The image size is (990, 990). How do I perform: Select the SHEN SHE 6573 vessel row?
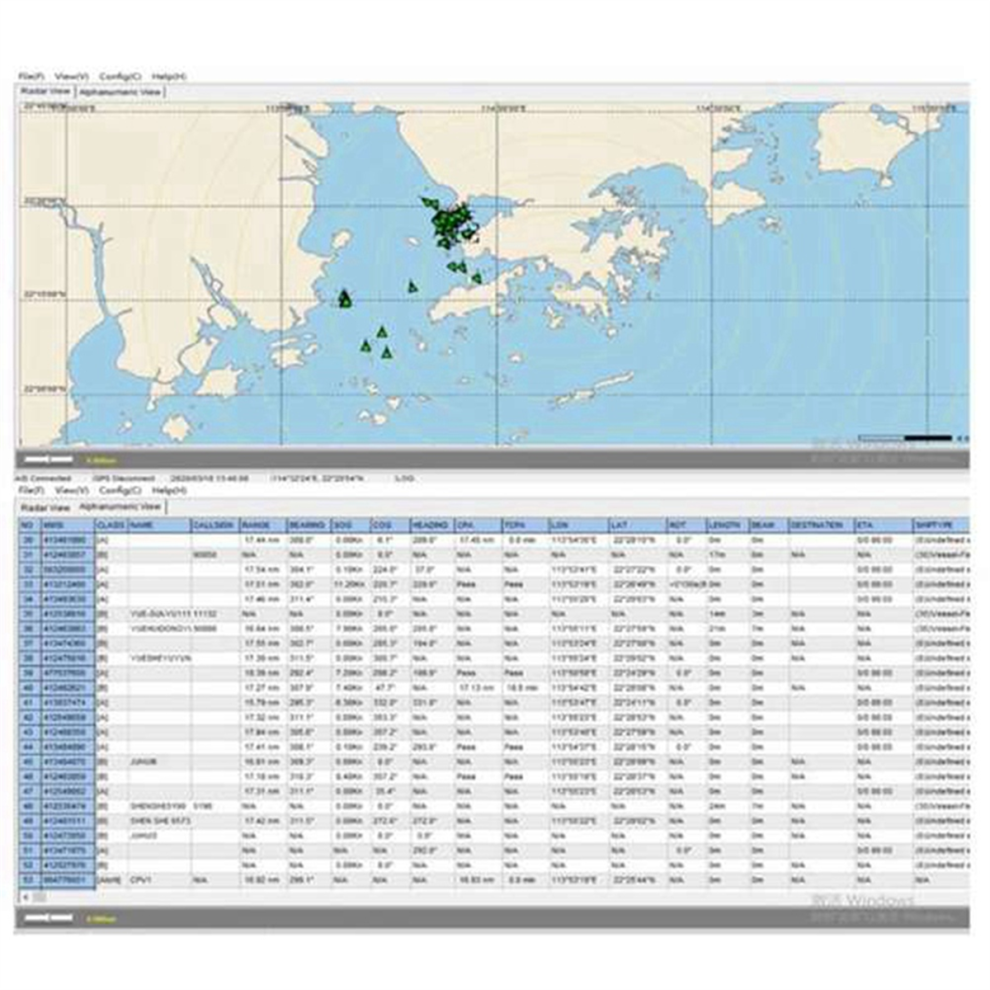[492, 821]
